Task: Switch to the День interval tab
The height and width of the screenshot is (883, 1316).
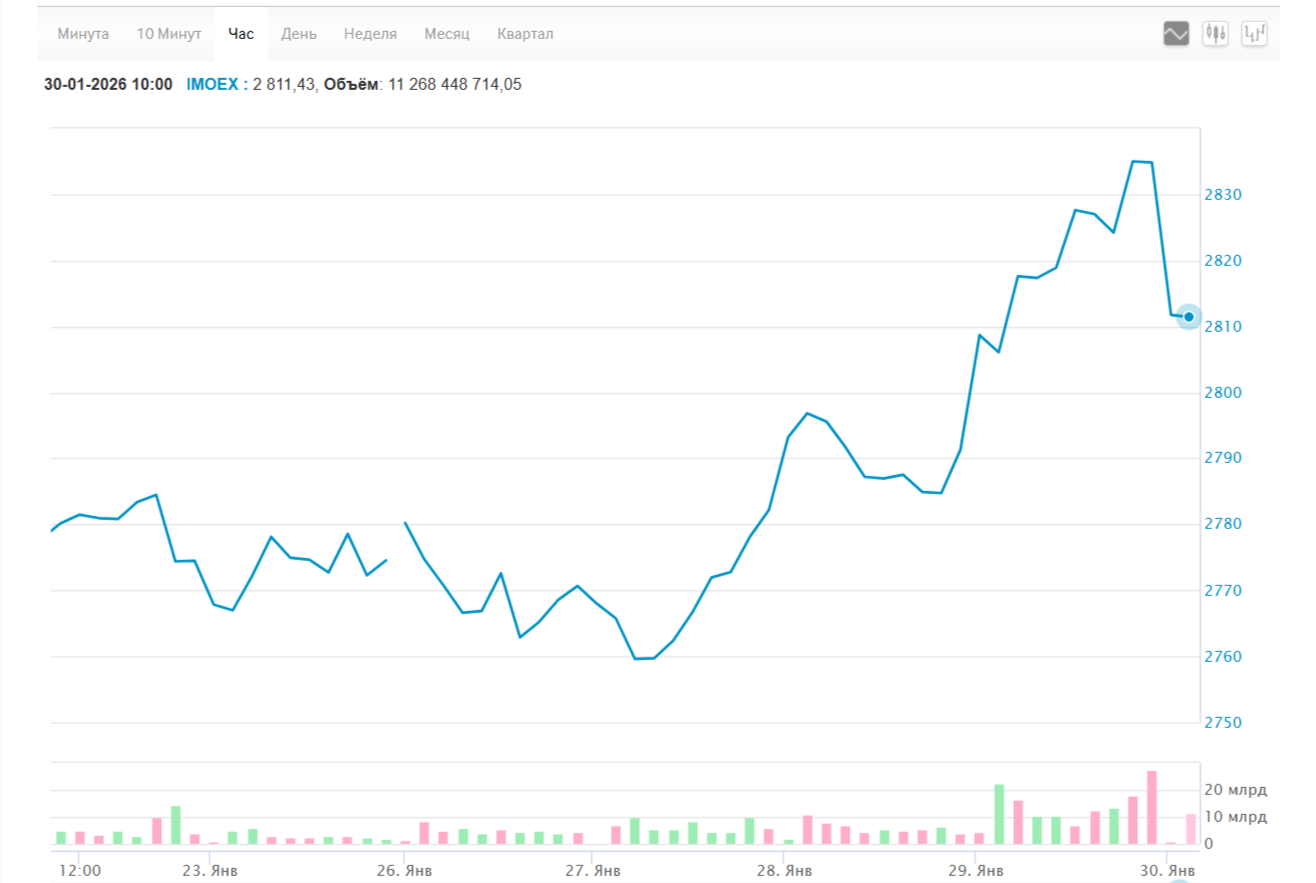Action: (299, 34)
